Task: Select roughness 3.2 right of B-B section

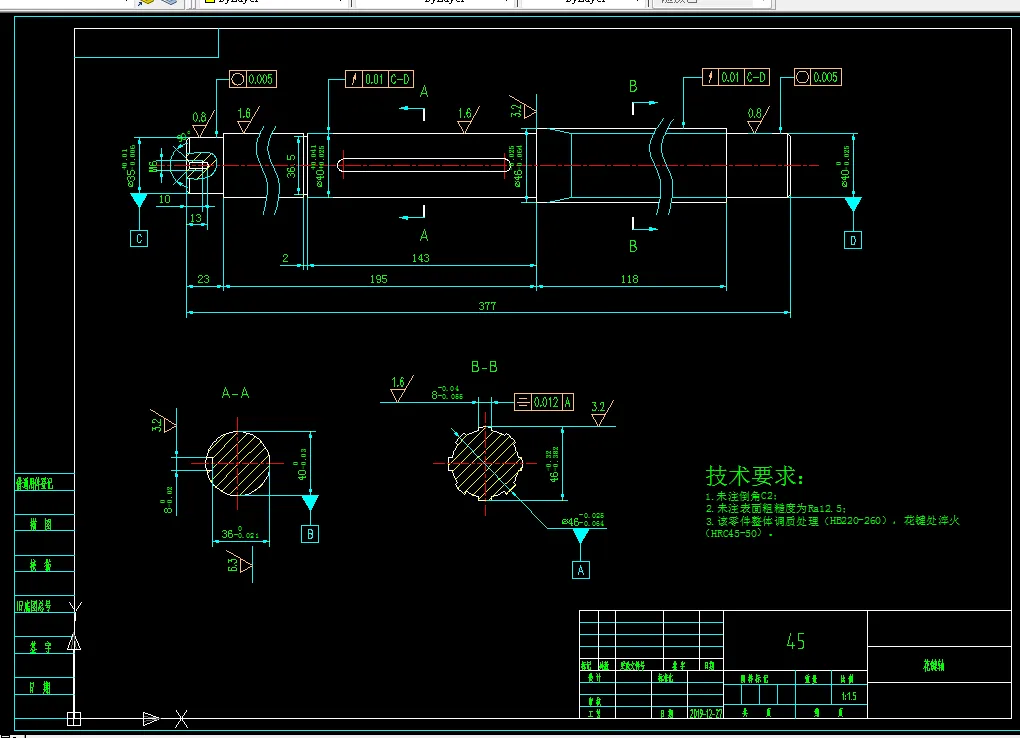Action: tap(602, 413)
